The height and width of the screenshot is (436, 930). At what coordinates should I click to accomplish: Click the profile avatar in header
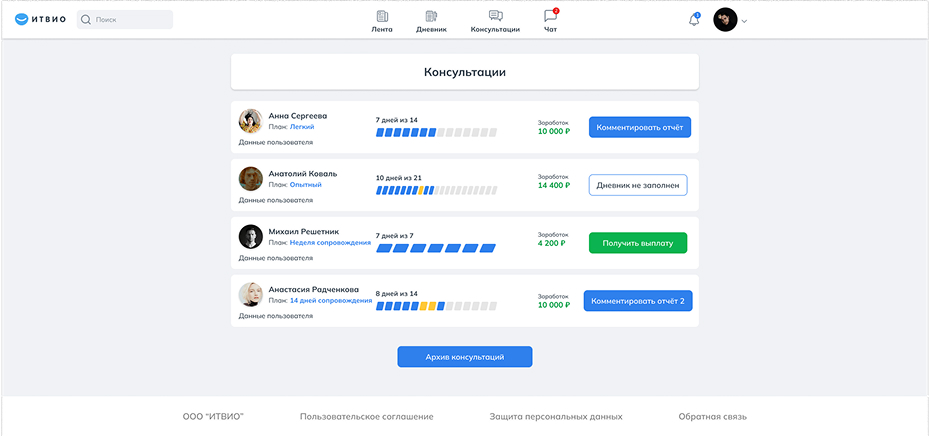click(725, 20)
